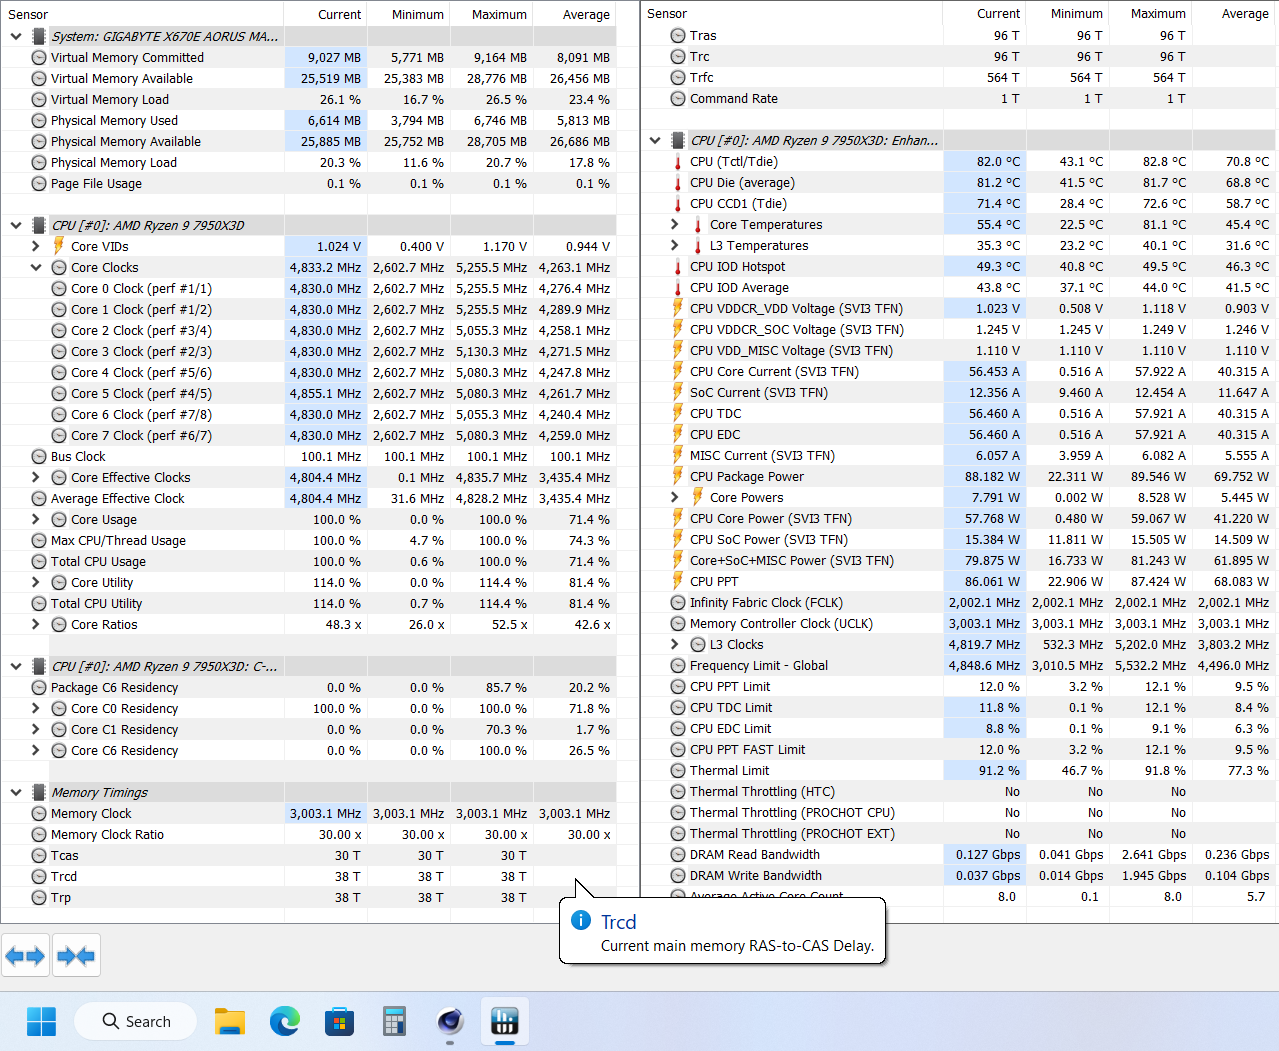
Task: Collapse the System GIGABYTE X670E section
Action: [16, 36]
